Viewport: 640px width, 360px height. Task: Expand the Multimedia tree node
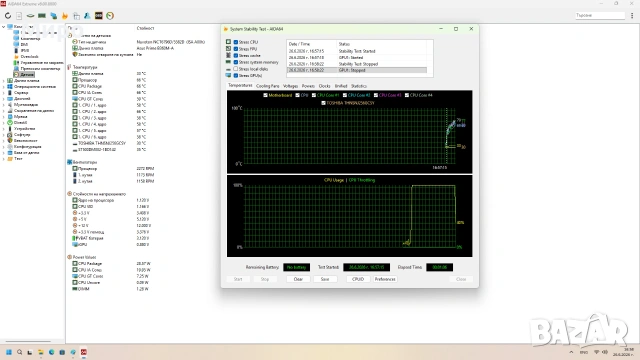pos(4,104)
